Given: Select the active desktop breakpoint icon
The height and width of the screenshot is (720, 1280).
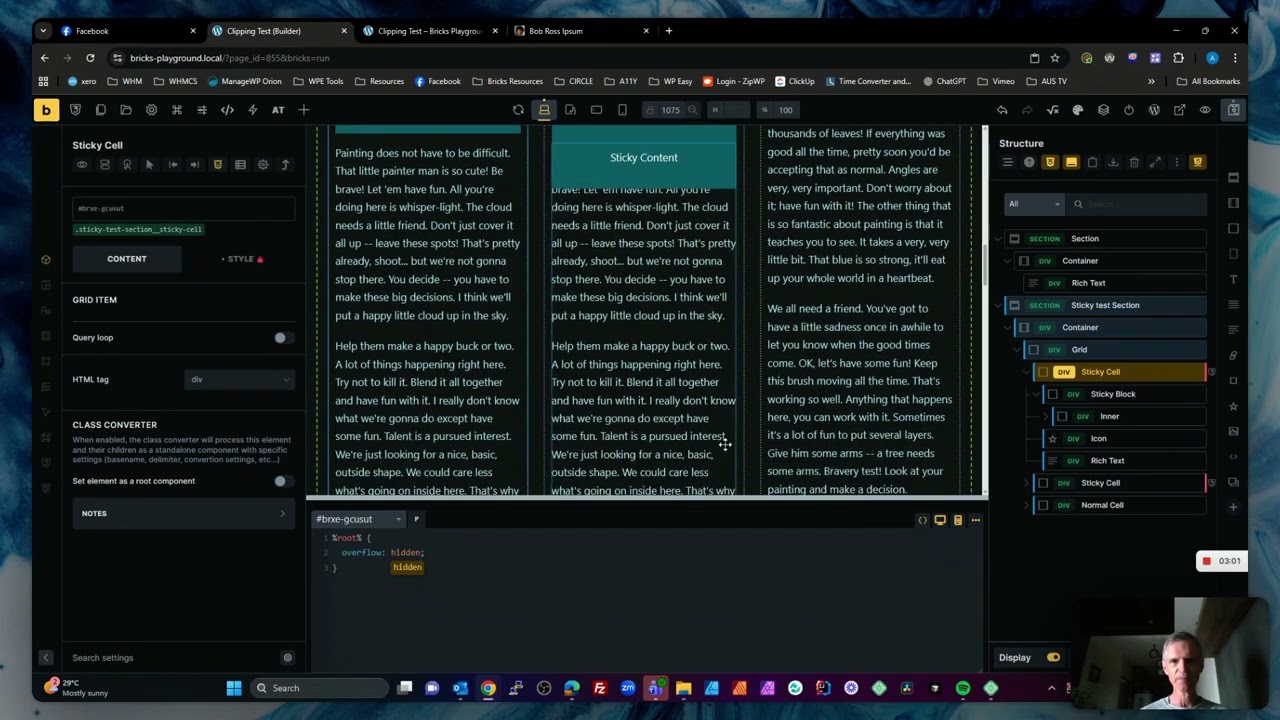Looking at the screenshot, I should point(544,110).
